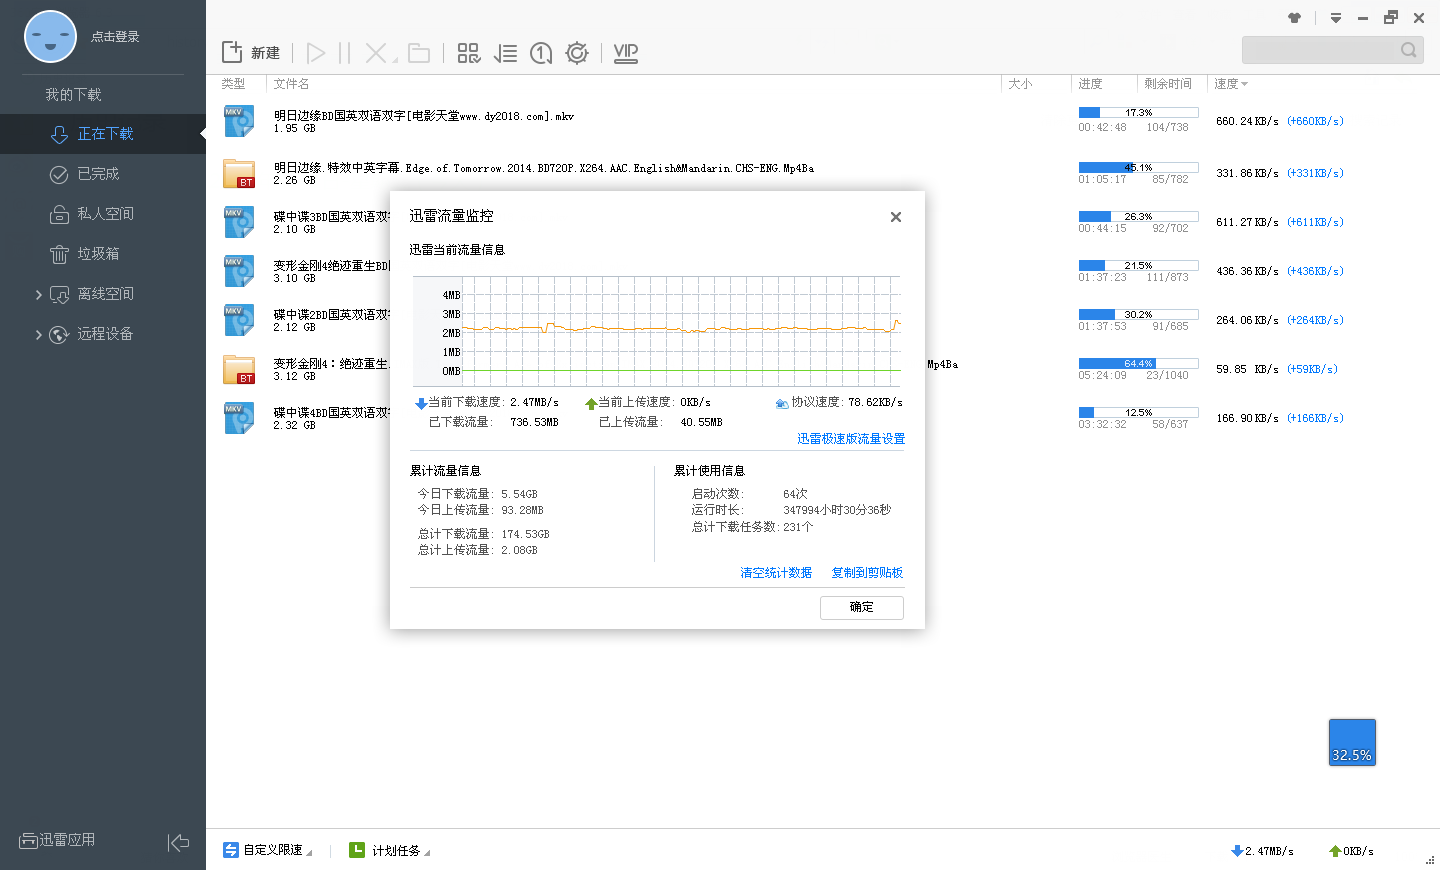
Task: Click the 17.3% progress bar
Action: [1138, 113]
